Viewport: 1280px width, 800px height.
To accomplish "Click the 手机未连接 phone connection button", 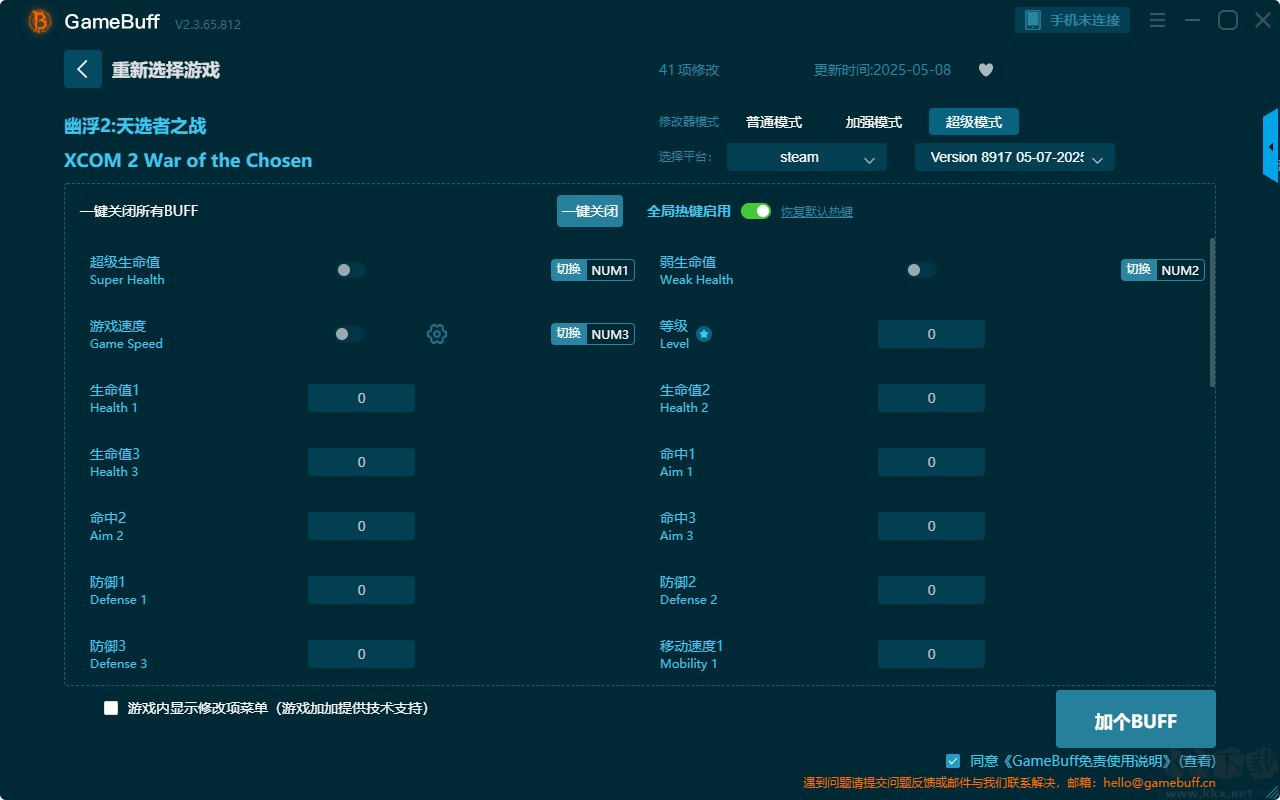I will [1073, 20].
